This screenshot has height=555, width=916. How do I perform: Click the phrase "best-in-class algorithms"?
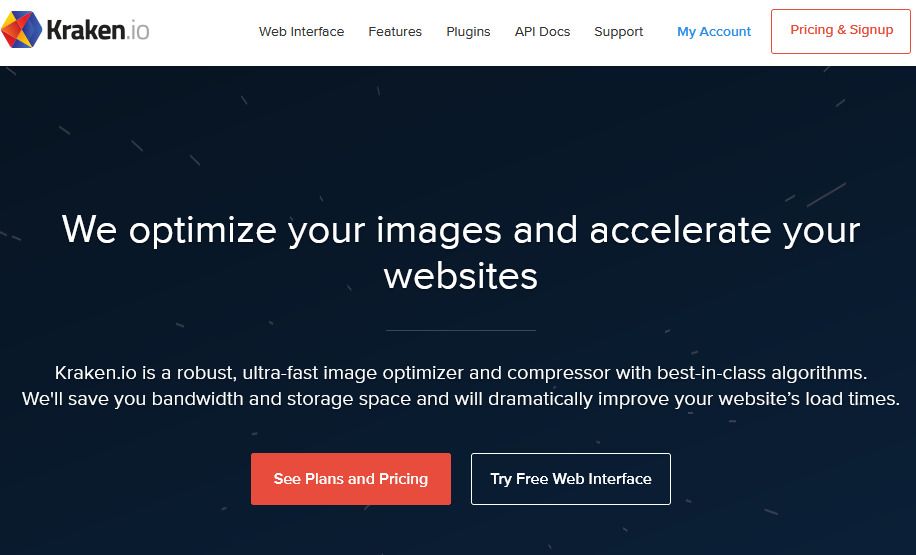pyautogui.click(x=762, y=373)
